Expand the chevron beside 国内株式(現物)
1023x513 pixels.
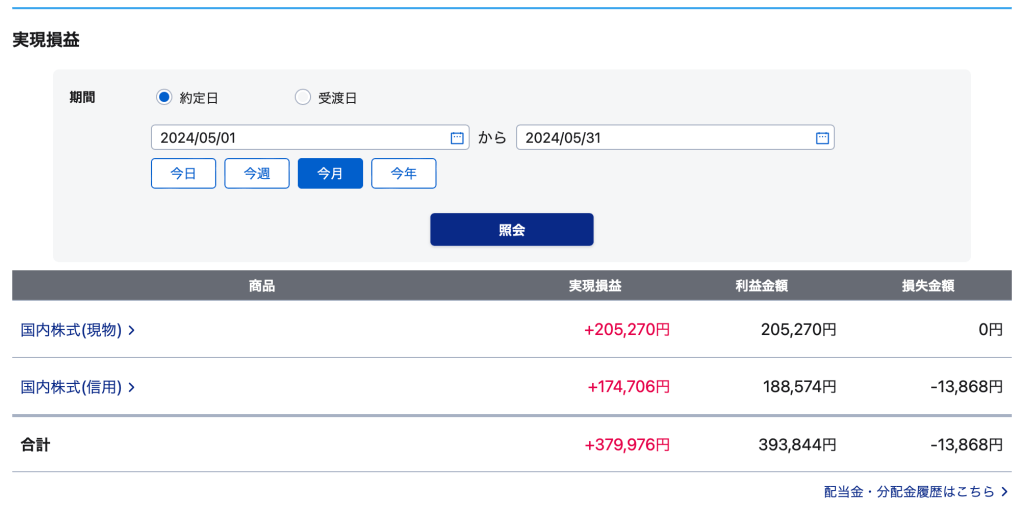point(131,329)
